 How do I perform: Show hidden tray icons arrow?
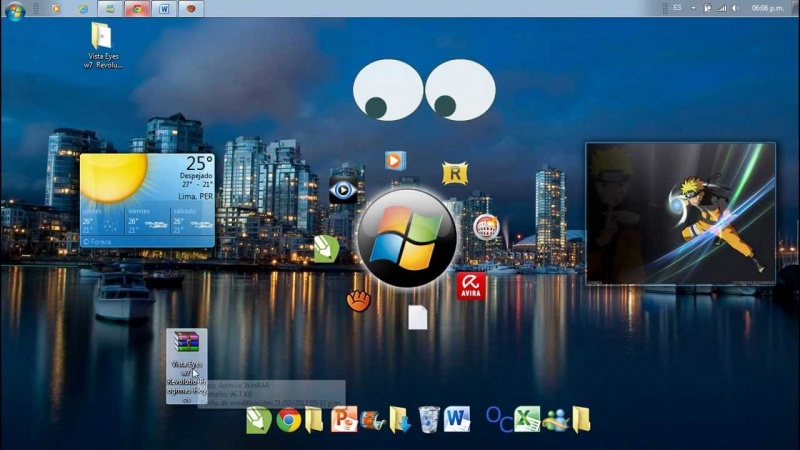point(693,8)
